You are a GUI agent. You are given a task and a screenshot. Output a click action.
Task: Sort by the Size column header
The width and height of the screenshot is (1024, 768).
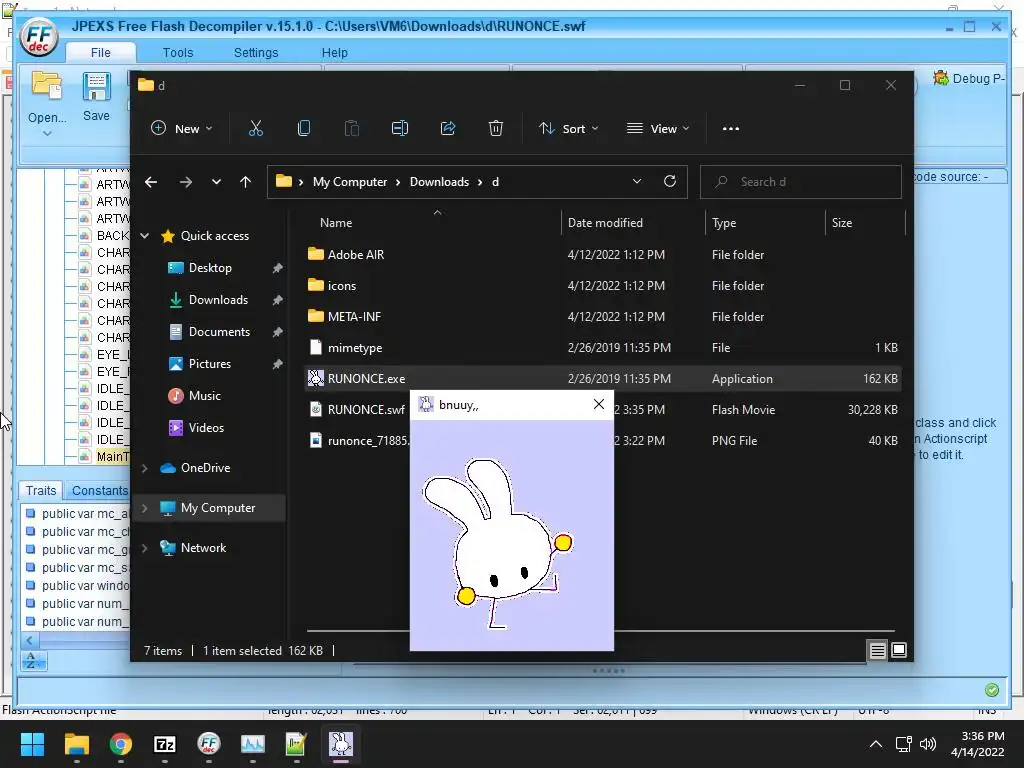click(x=842, y=223)
